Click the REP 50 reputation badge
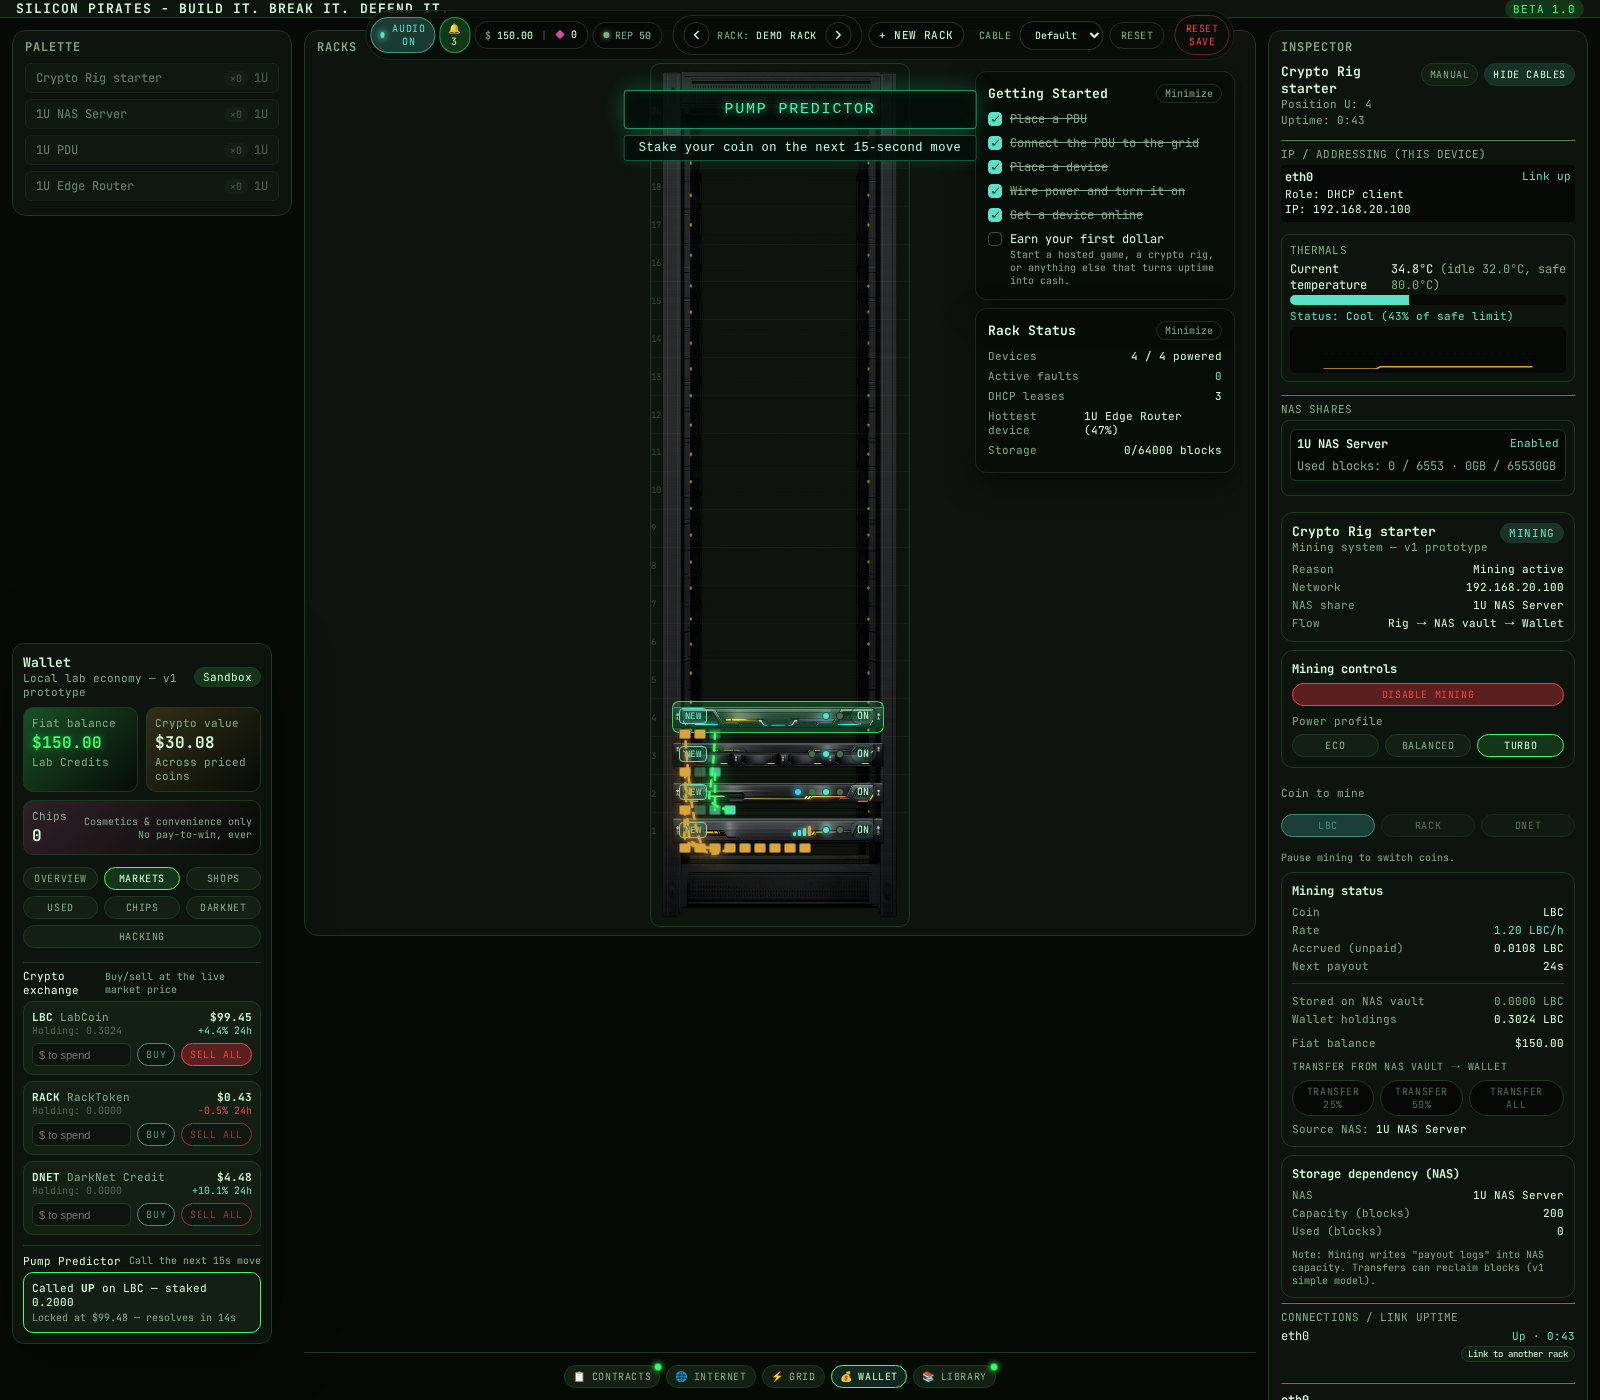Viewport: 1600px width, 1400px height. click(x=628, y=35)
